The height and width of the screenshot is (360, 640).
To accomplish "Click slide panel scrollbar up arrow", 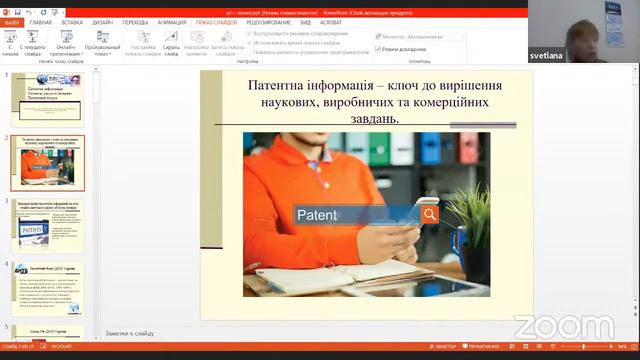I will [96, 69].
